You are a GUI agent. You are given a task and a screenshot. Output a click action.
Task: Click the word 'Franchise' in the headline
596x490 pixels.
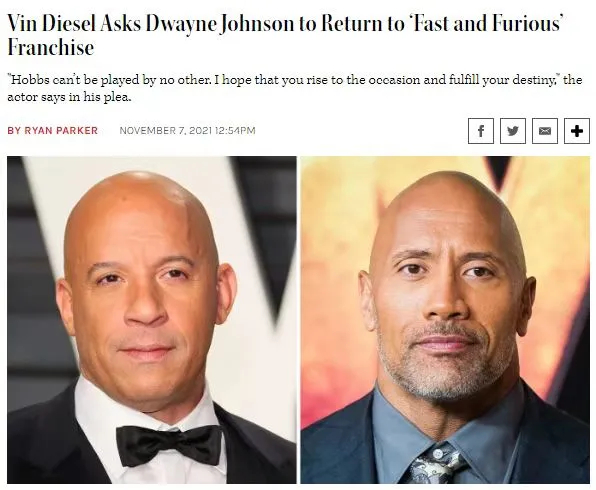(x=51, y=48)
